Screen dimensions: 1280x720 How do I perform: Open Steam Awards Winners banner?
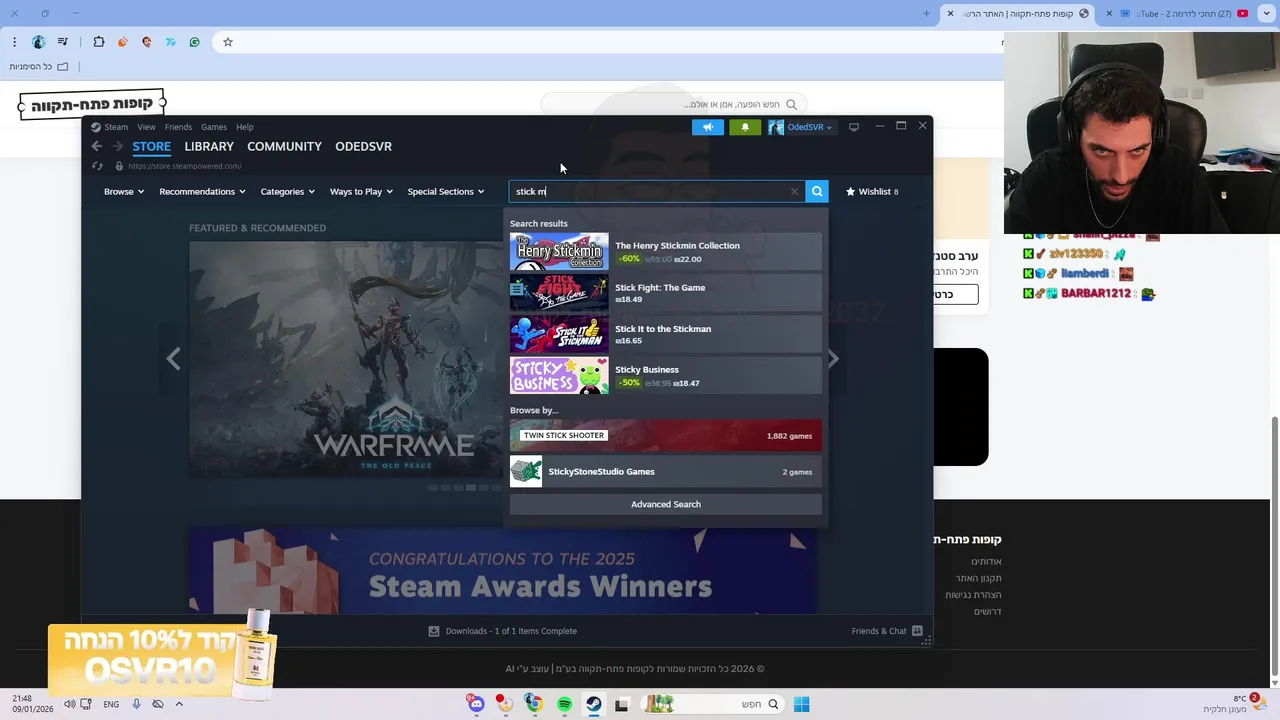(503, 570)
